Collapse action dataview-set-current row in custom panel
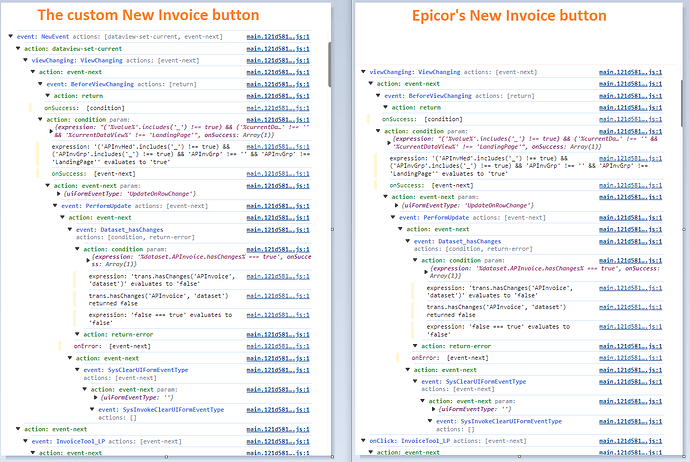This screenshot has height=462, width=690. [18, 48]
